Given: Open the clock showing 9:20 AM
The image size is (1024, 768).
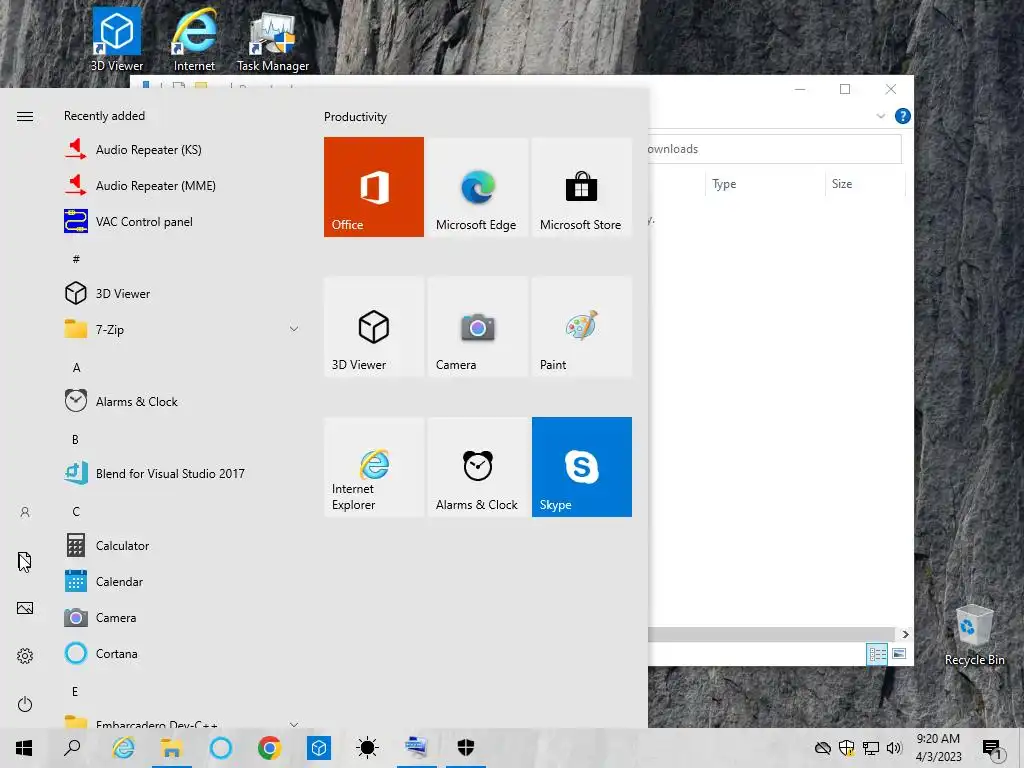Looking at the screenshot, I should pos(938,748).
